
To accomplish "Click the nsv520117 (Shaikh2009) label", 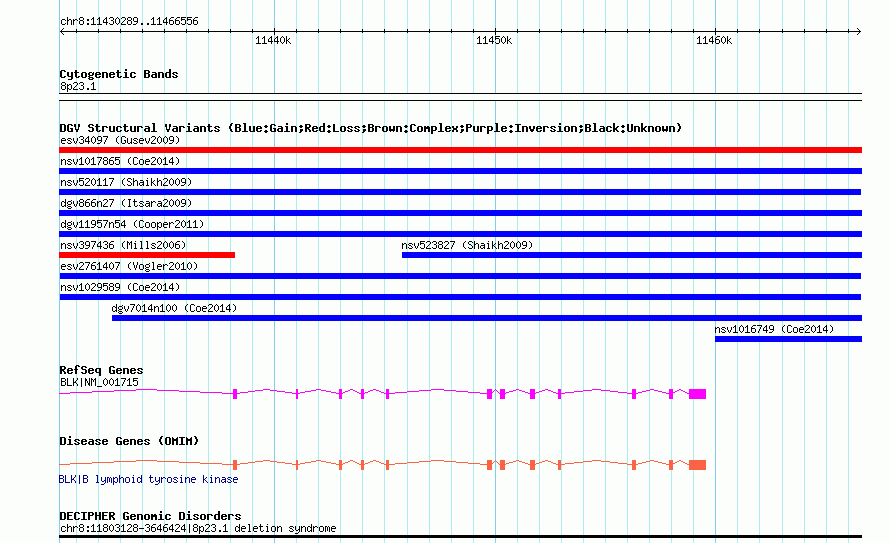I will pyautogui.click(x=126, y=182).
